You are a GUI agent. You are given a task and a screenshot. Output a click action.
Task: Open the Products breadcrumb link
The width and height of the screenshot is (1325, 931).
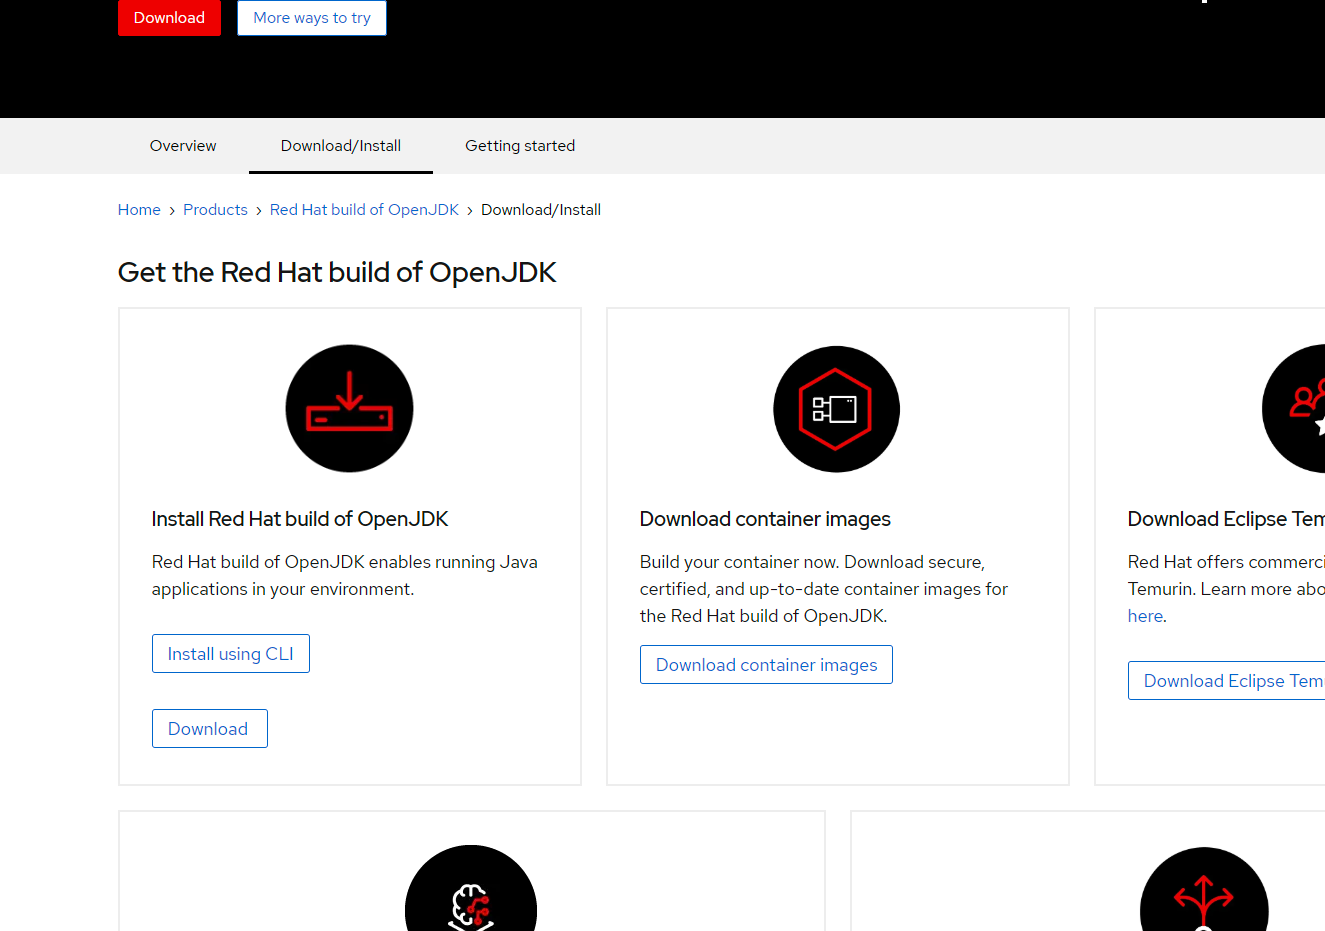(x=215, y=210)
